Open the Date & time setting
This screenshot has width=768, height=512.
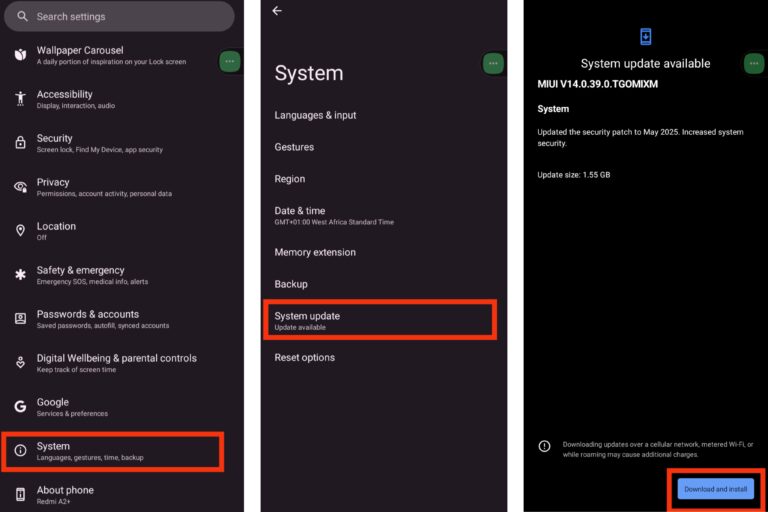(300, 215)
